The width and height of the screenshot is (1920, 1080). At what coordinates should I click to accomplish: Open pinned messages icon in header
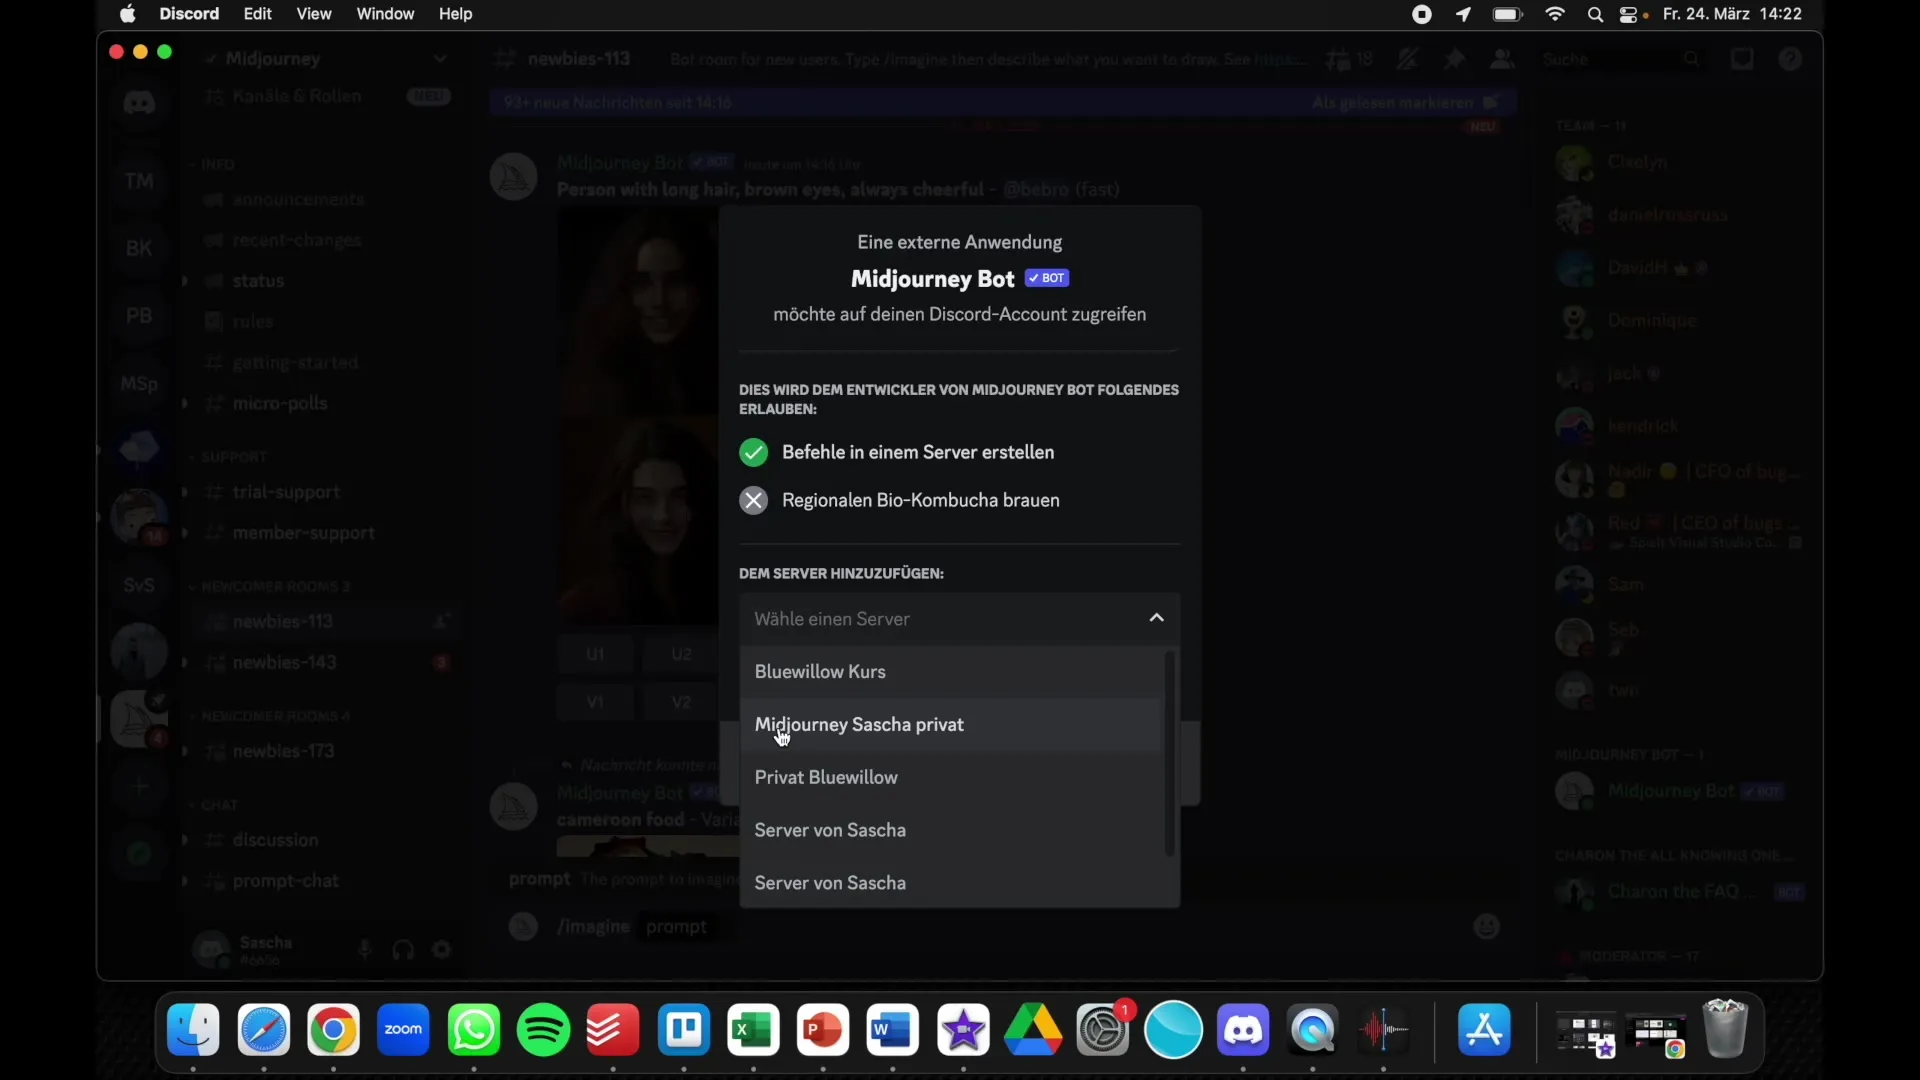point(1455,60)
